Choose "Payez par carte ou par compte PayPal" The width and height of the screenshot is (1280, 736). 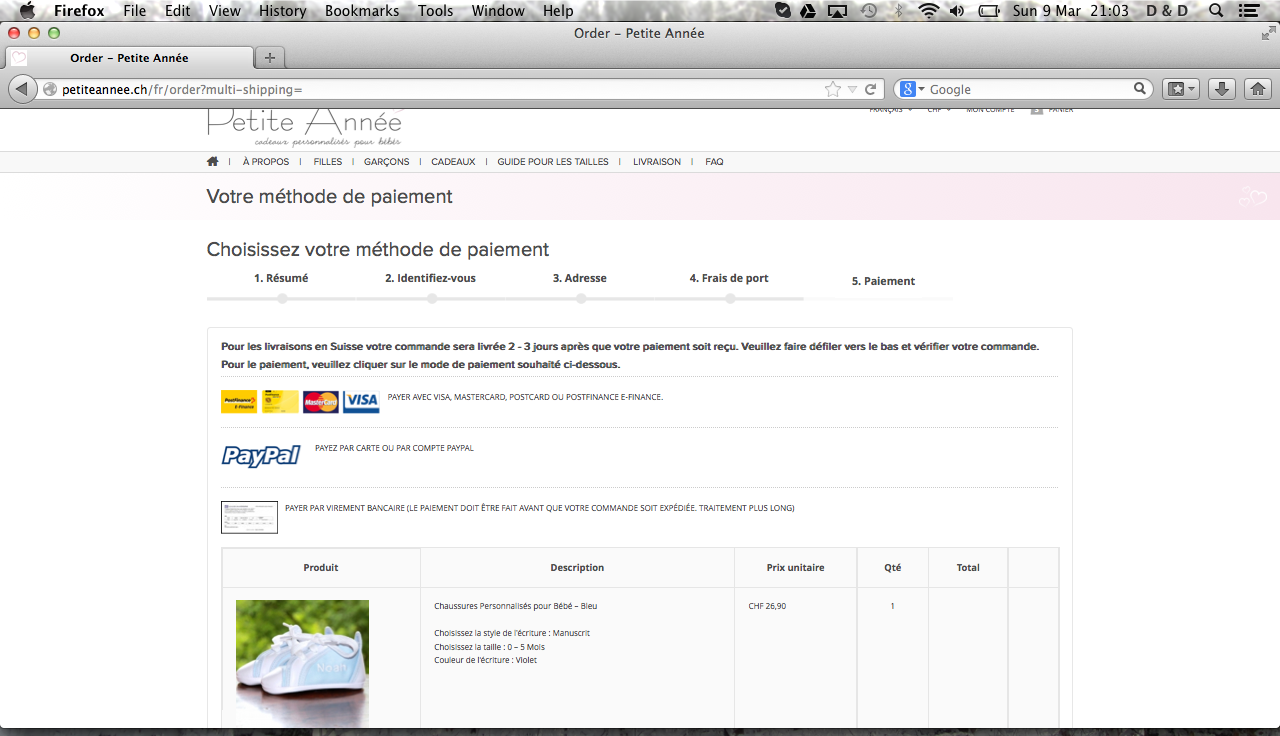pos(394,448)
